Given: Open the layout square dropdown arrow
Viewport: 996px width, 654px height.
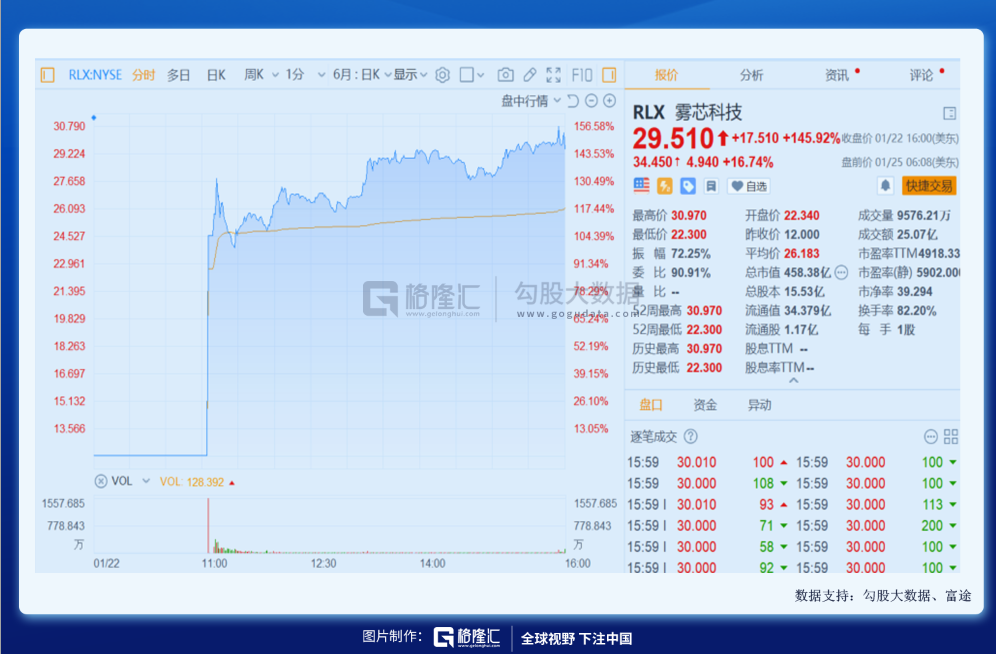Looking at the screenshot, I should (481, 75).
